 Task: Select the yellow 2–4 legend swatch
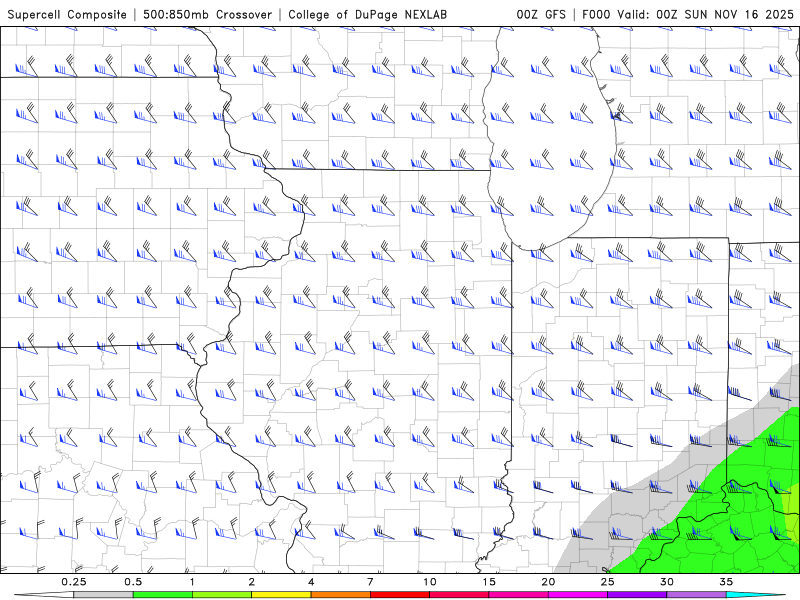281,595
